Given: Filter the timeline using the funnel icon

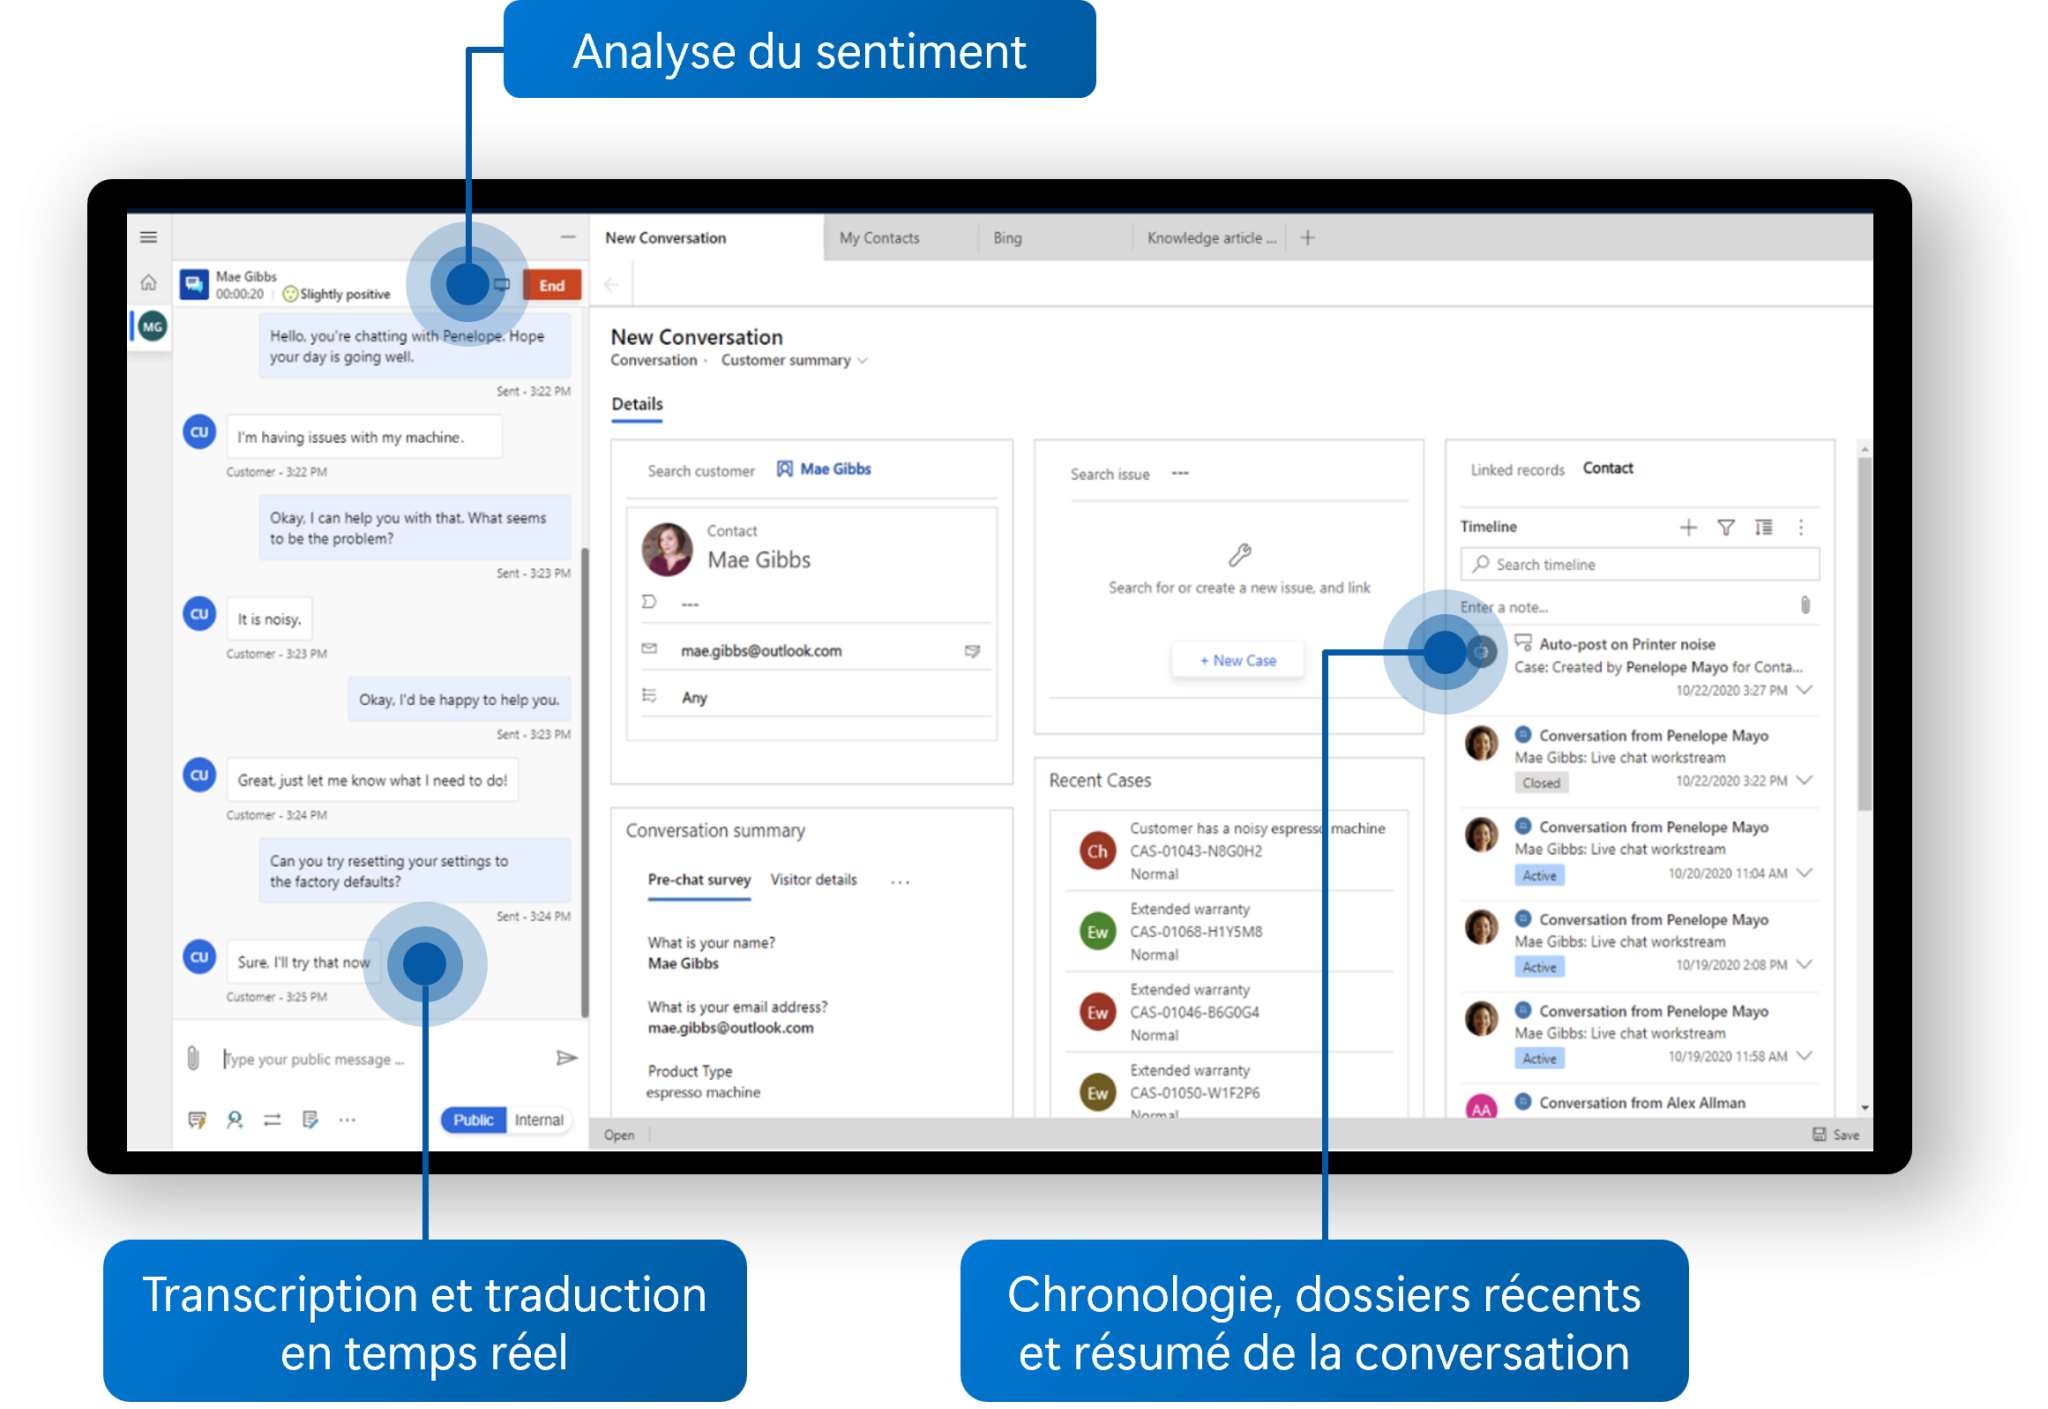Looking at the screenshot, I should point(1726,529).
